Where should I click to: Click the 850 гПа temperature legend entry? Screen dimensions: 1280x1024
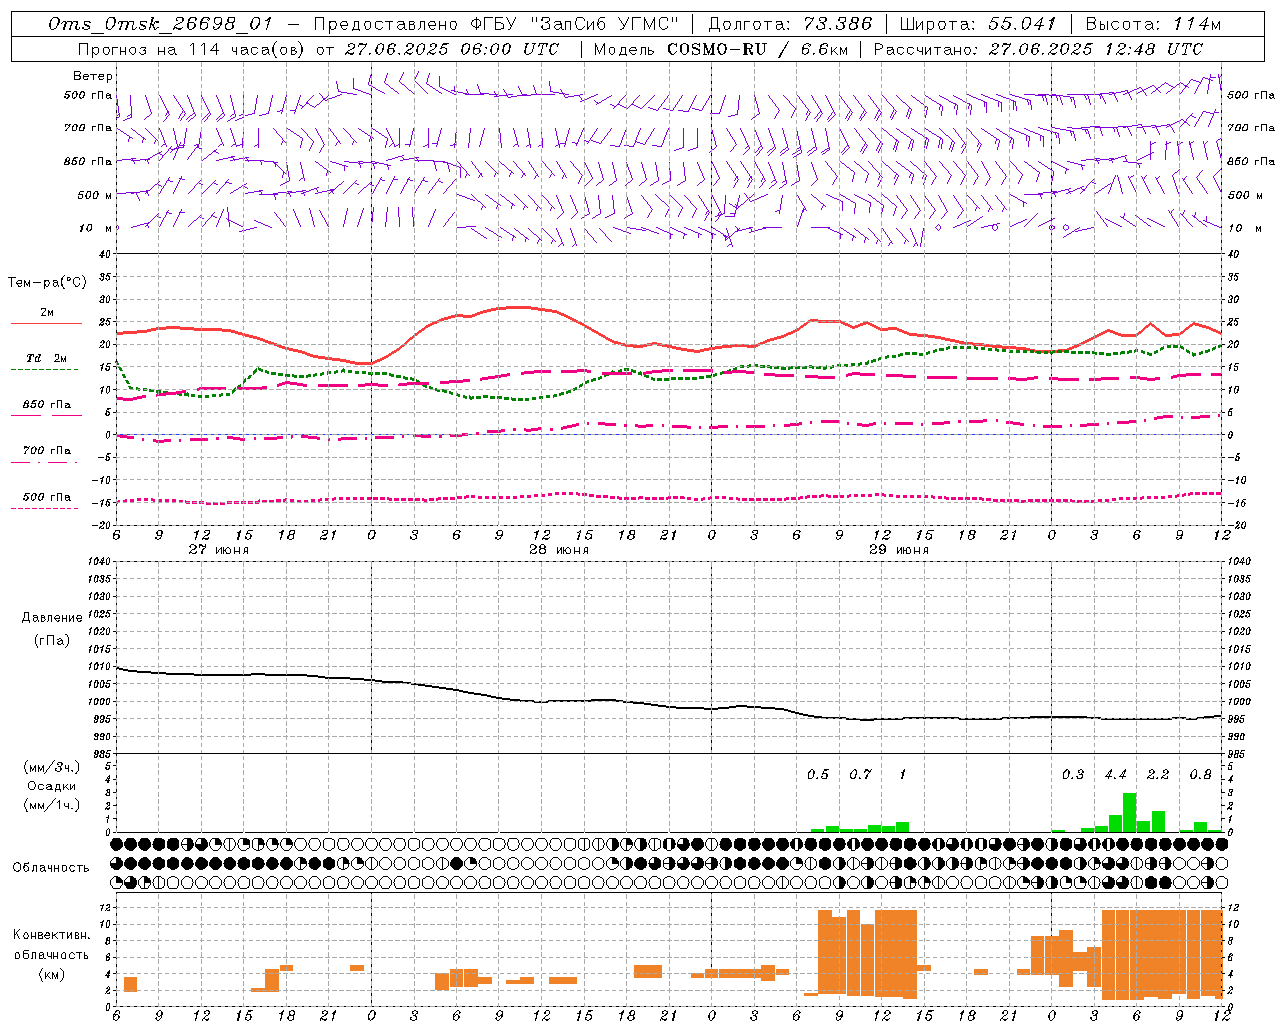point(47,405)
